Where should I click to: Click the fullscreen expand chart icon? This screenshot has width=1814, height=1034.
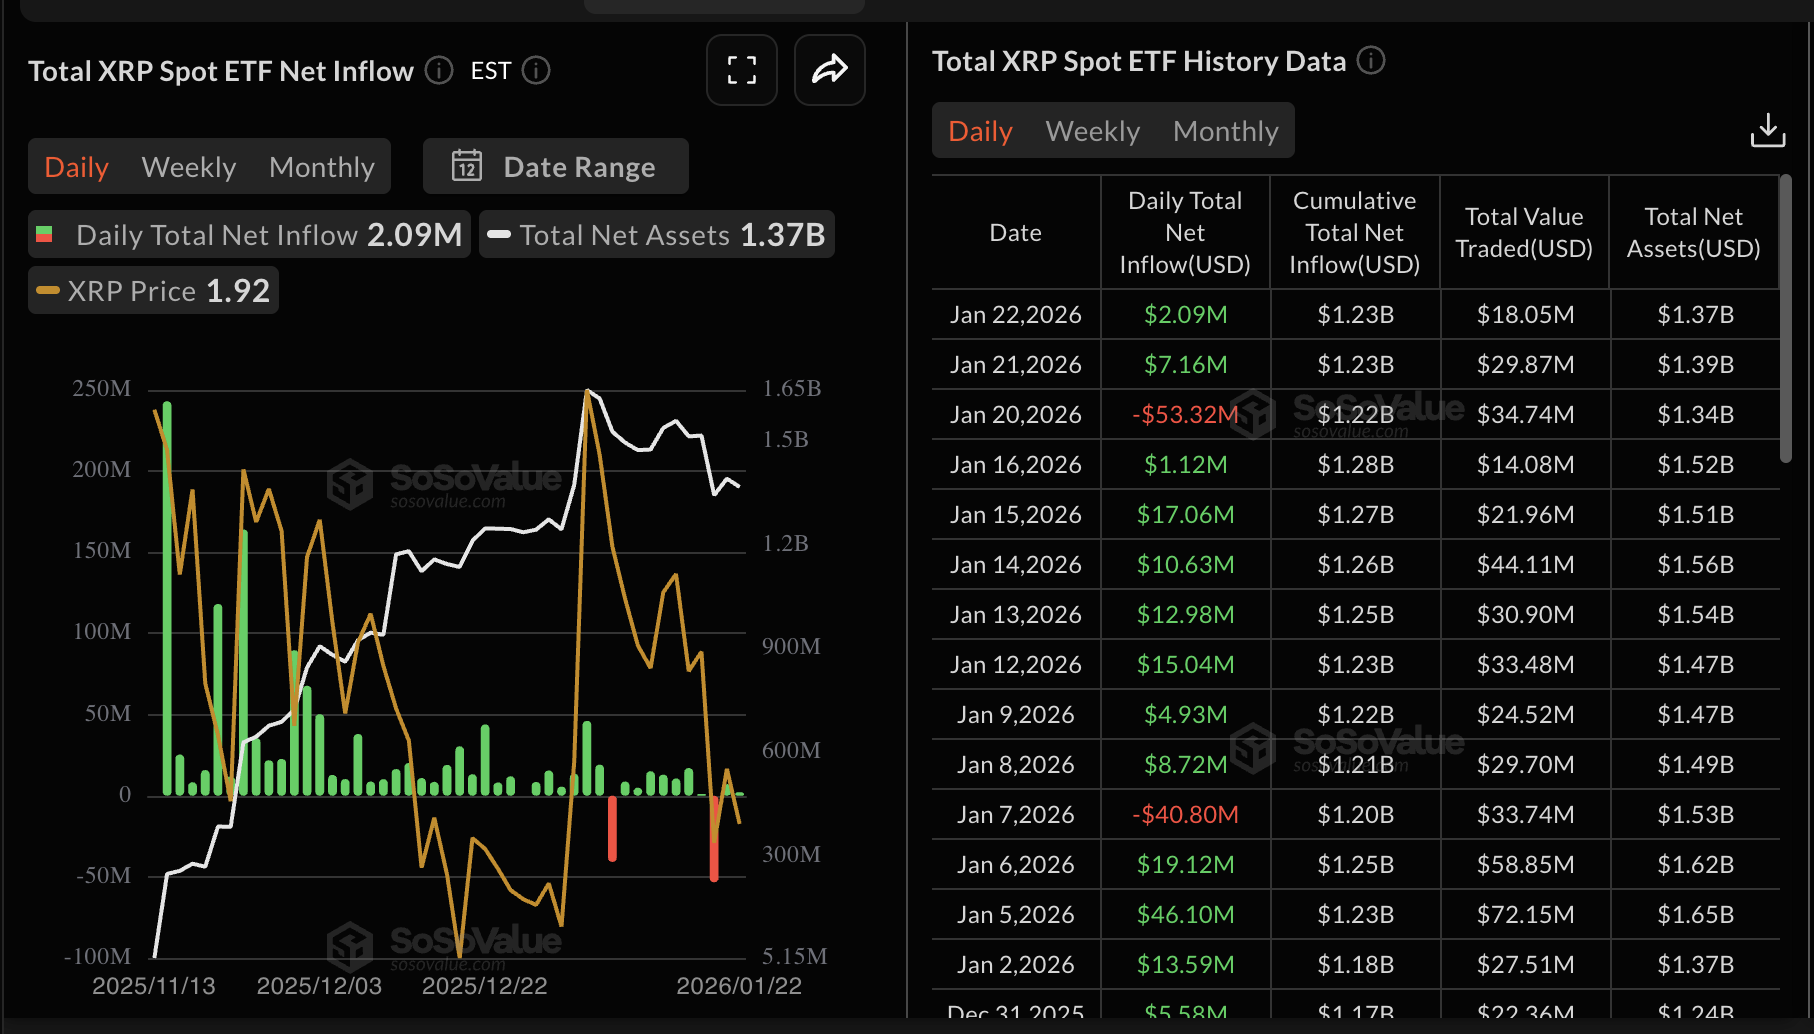click(x=741, y=70)
